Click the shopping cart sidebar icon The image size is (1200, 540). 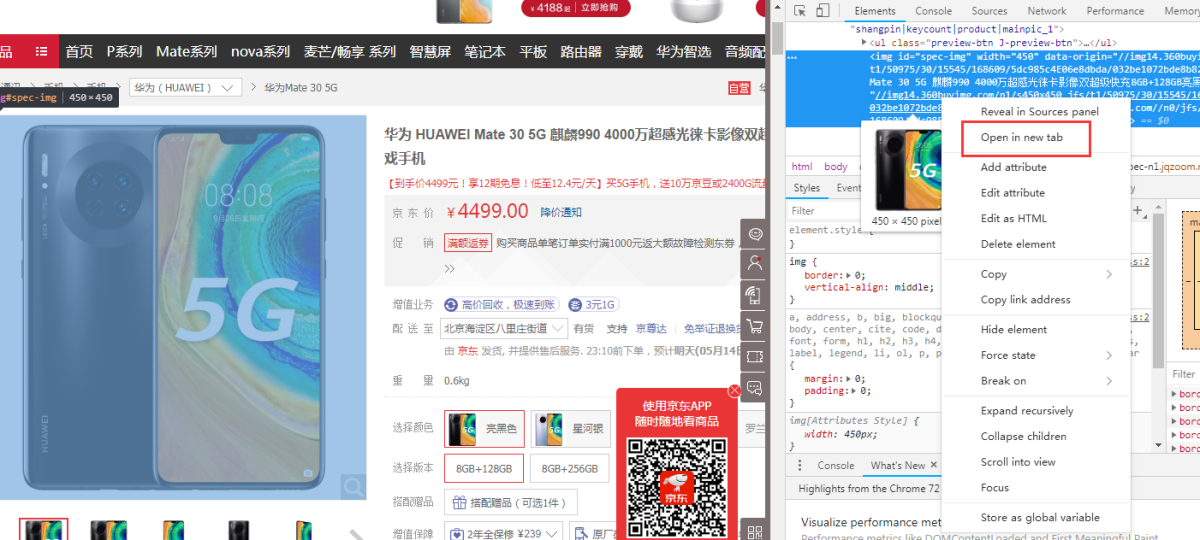click(755, 326)
